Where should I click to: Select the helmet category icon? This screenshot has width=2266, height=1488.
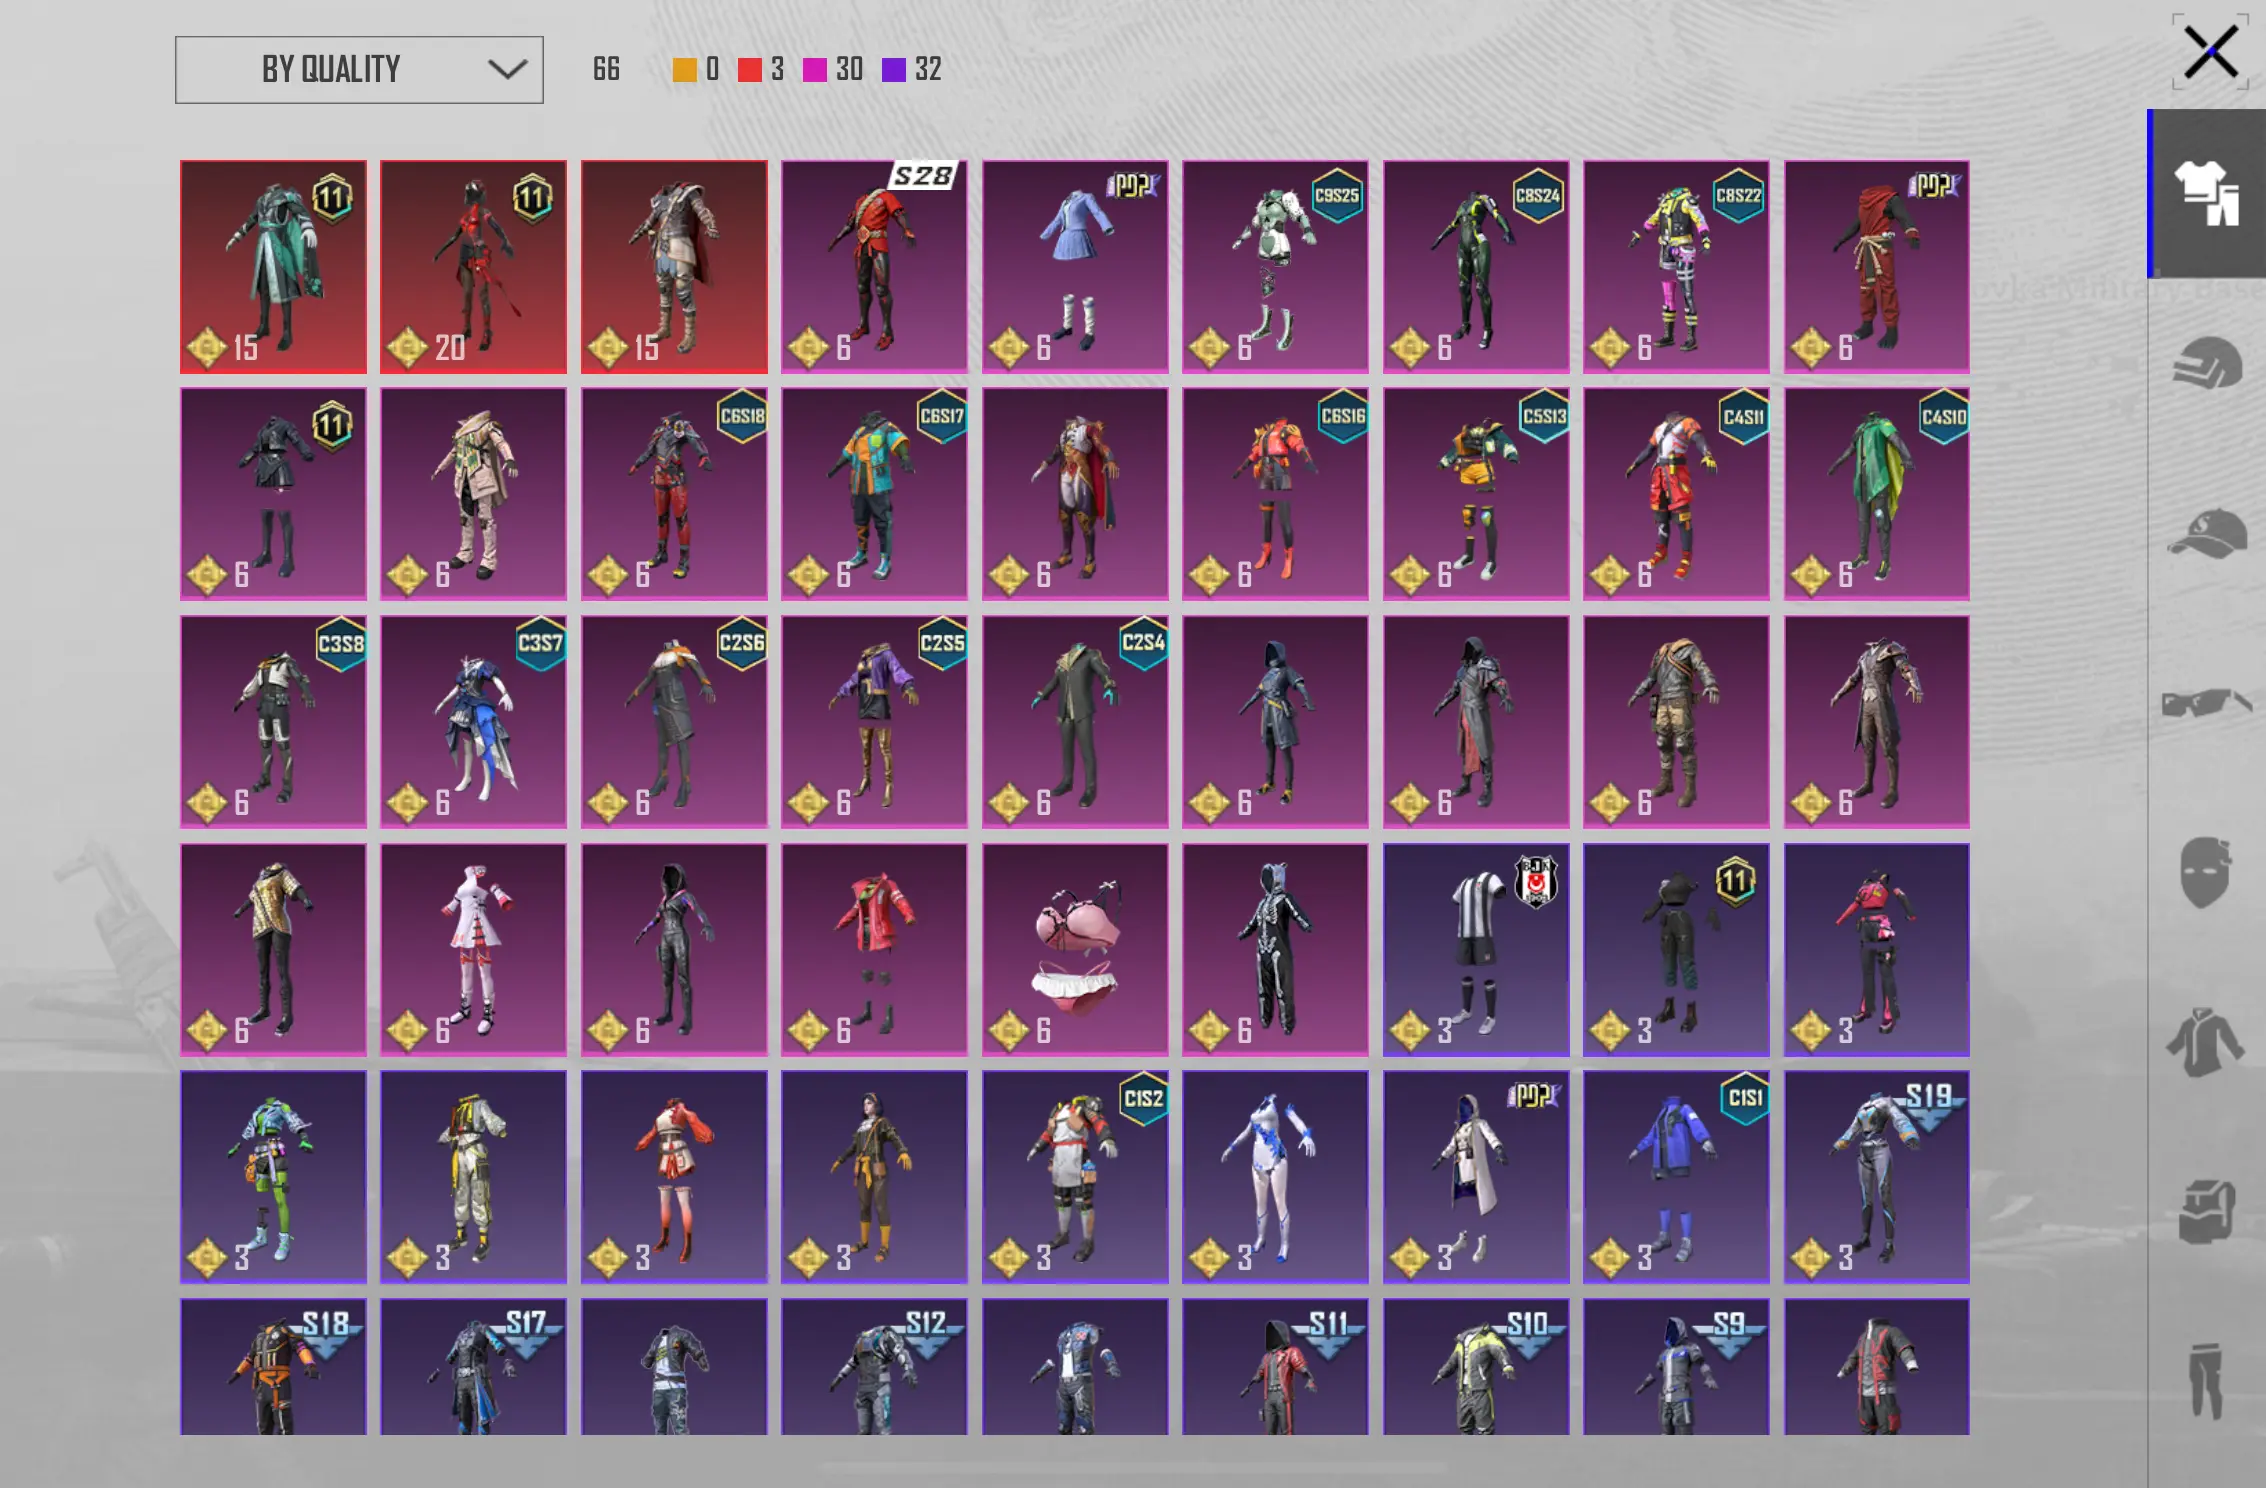[x=2207, y=362]
